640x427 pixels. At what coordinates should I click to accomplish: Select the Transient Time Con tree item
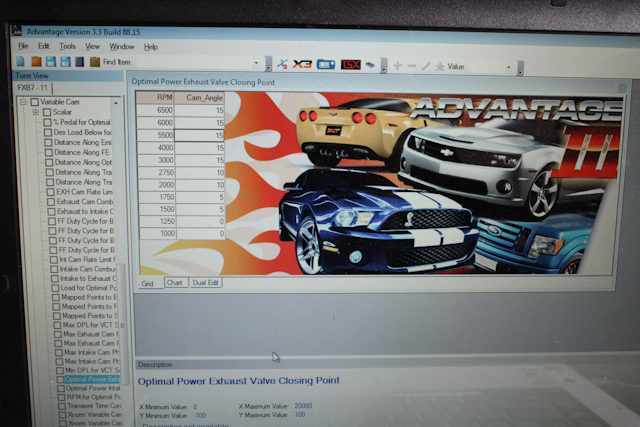(x=94, y=406)
